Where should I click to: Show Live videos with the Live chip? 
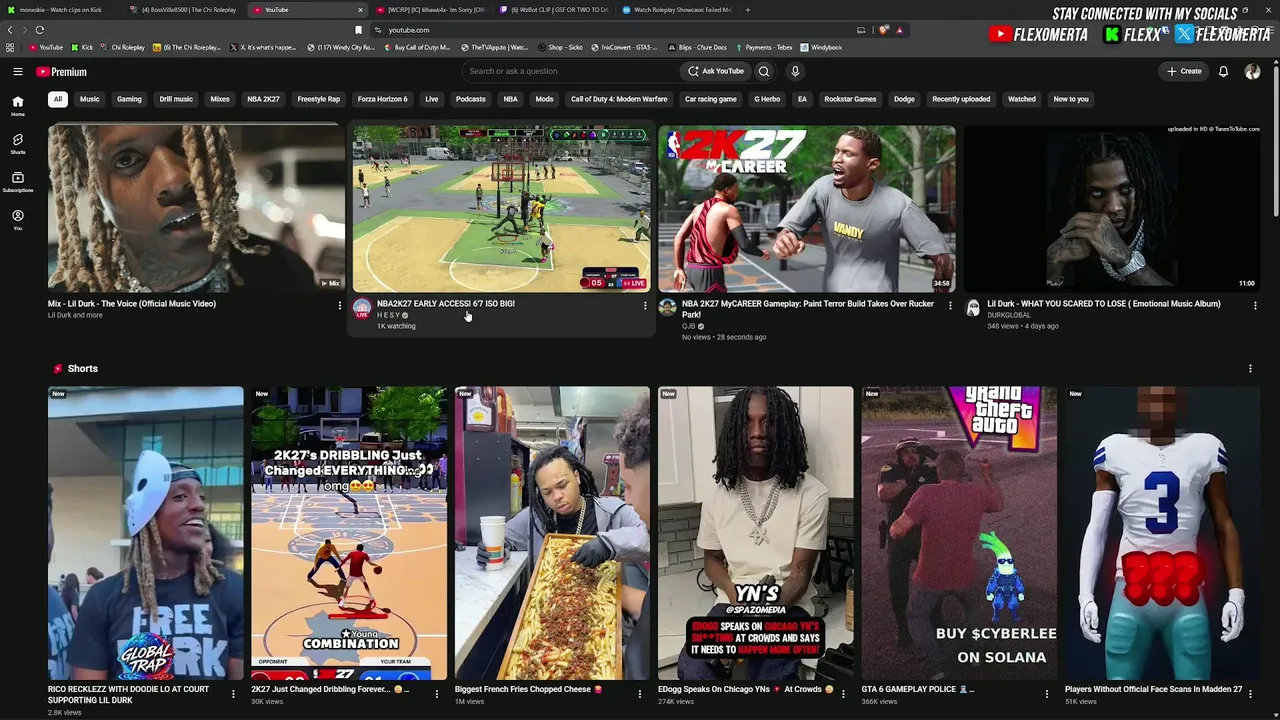[432, 99]
